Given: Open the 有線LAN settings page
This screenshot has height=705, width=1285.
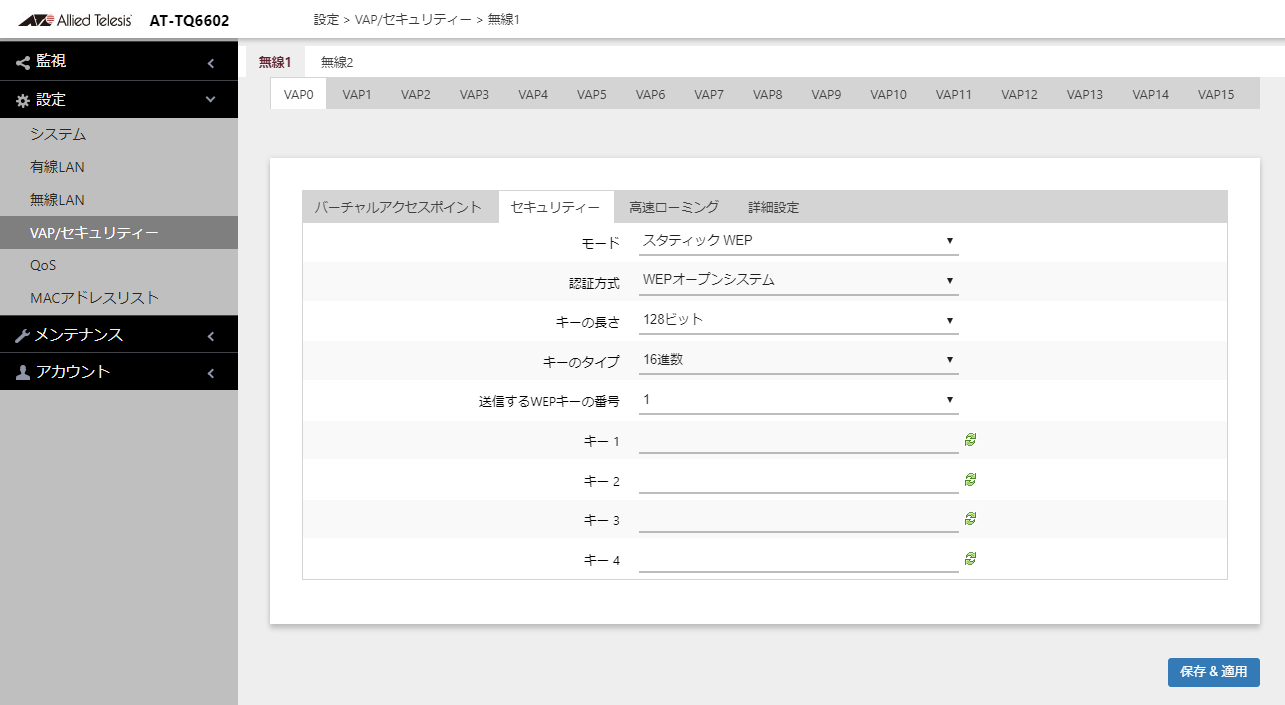Looking at the screenshot, I should point(119,167).
